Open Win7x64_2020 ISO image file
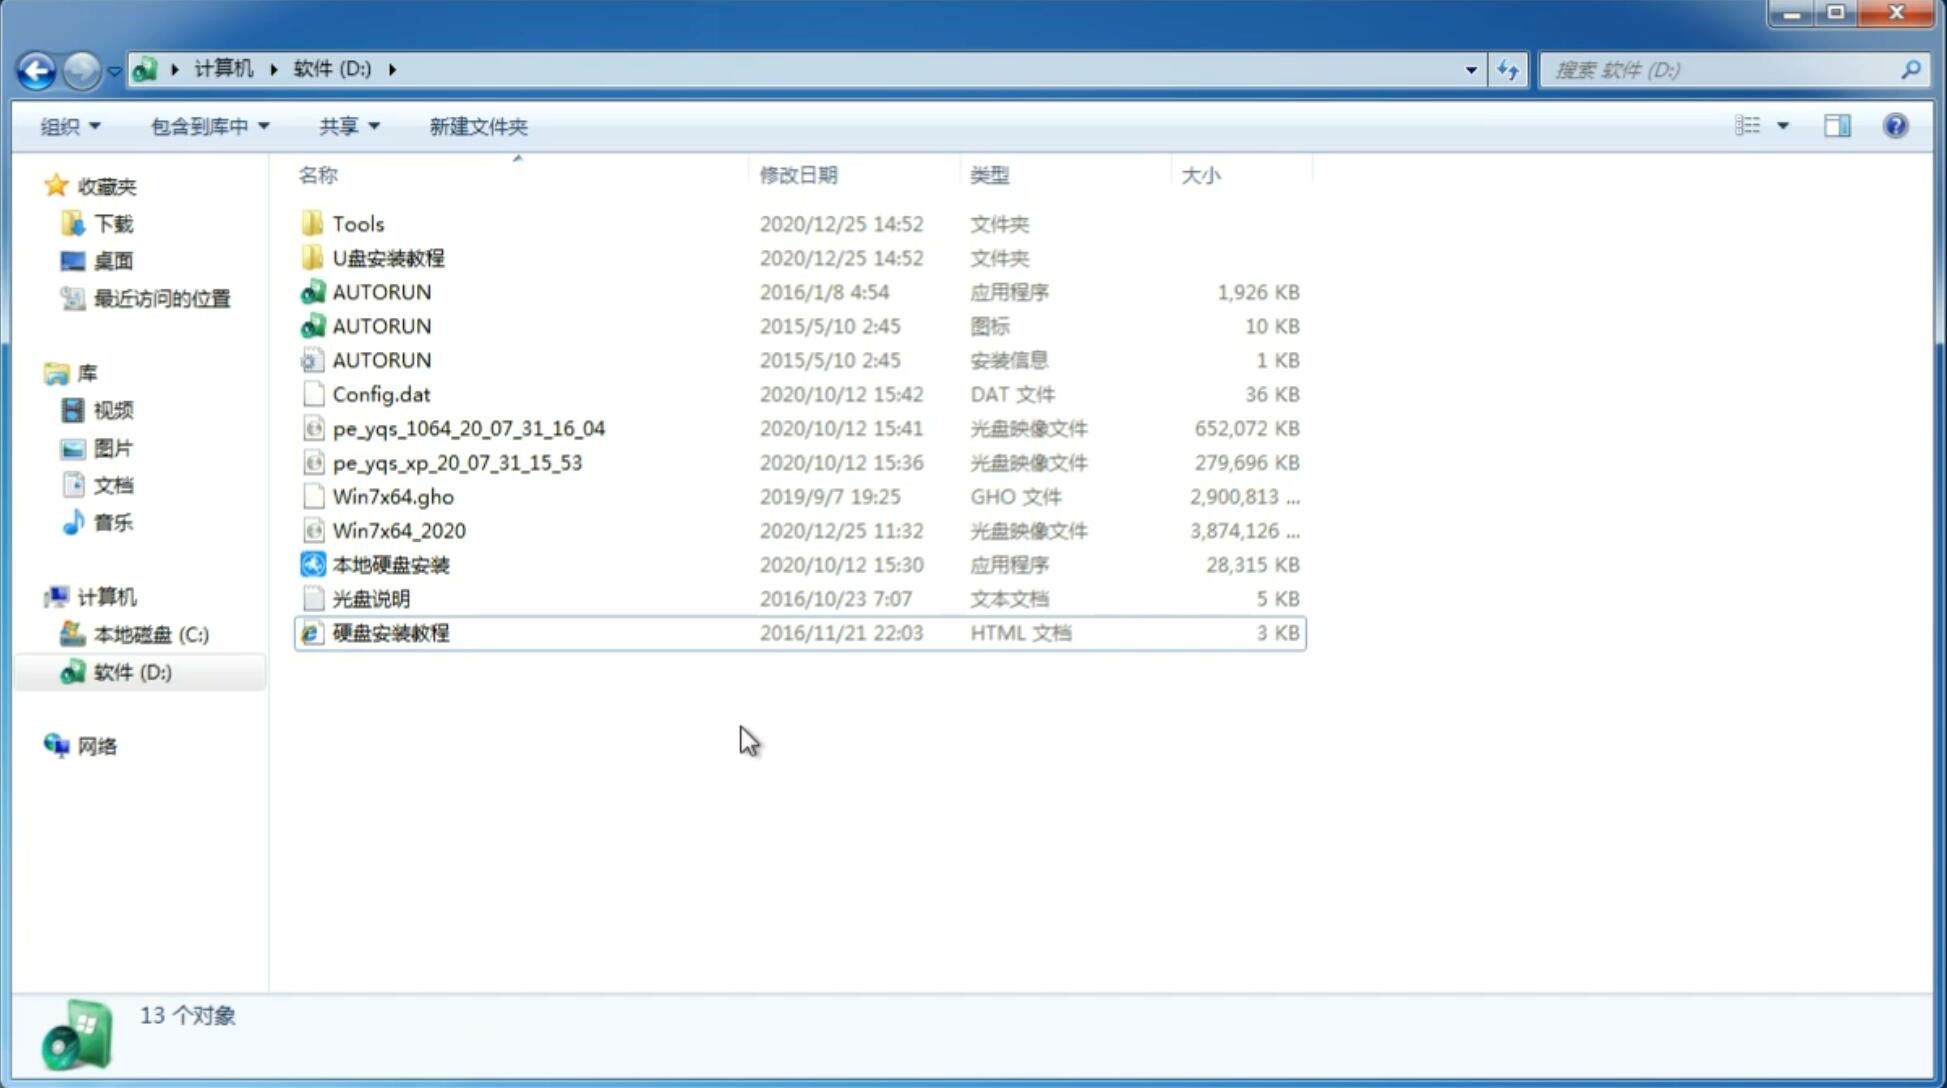 click(x=398, y=531)
